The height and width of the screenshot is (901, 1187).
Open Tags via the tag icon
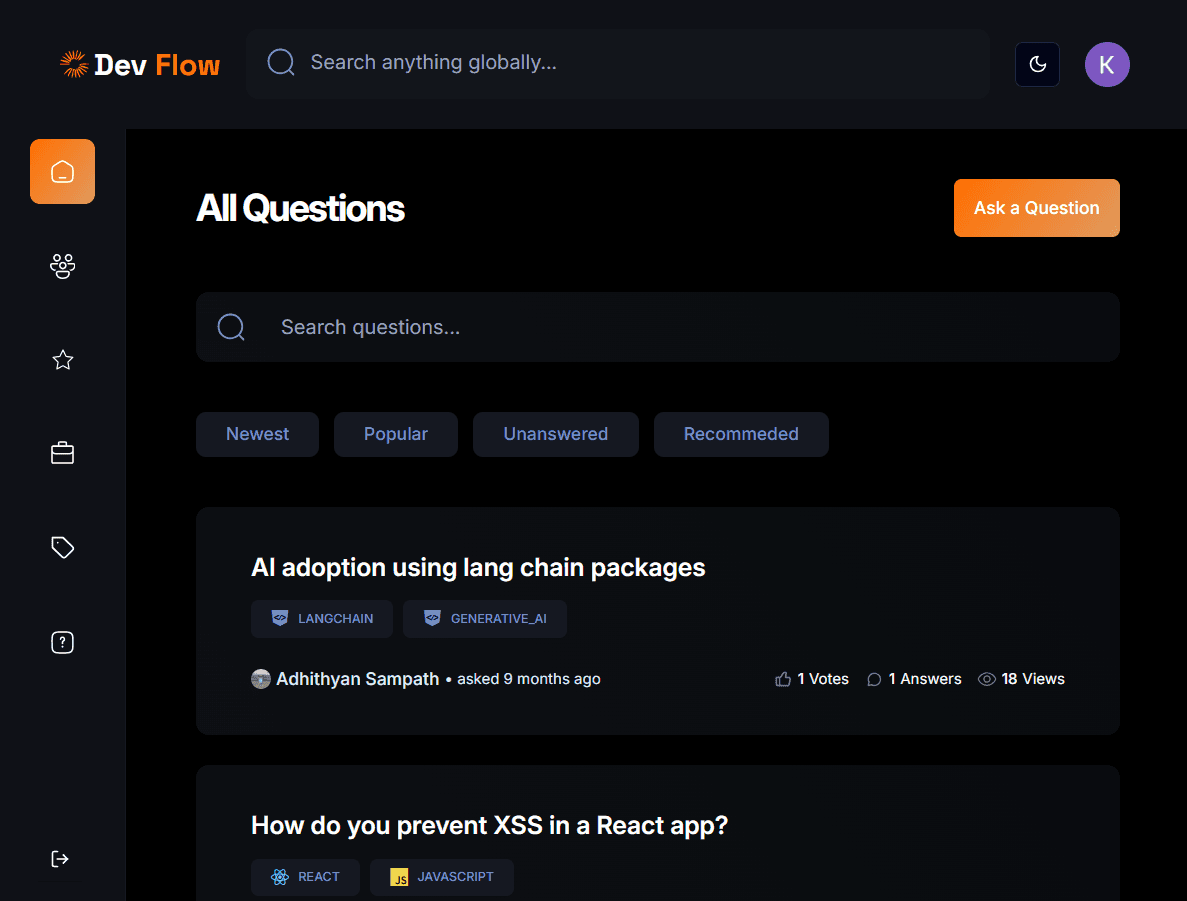[x=62, y=548]
